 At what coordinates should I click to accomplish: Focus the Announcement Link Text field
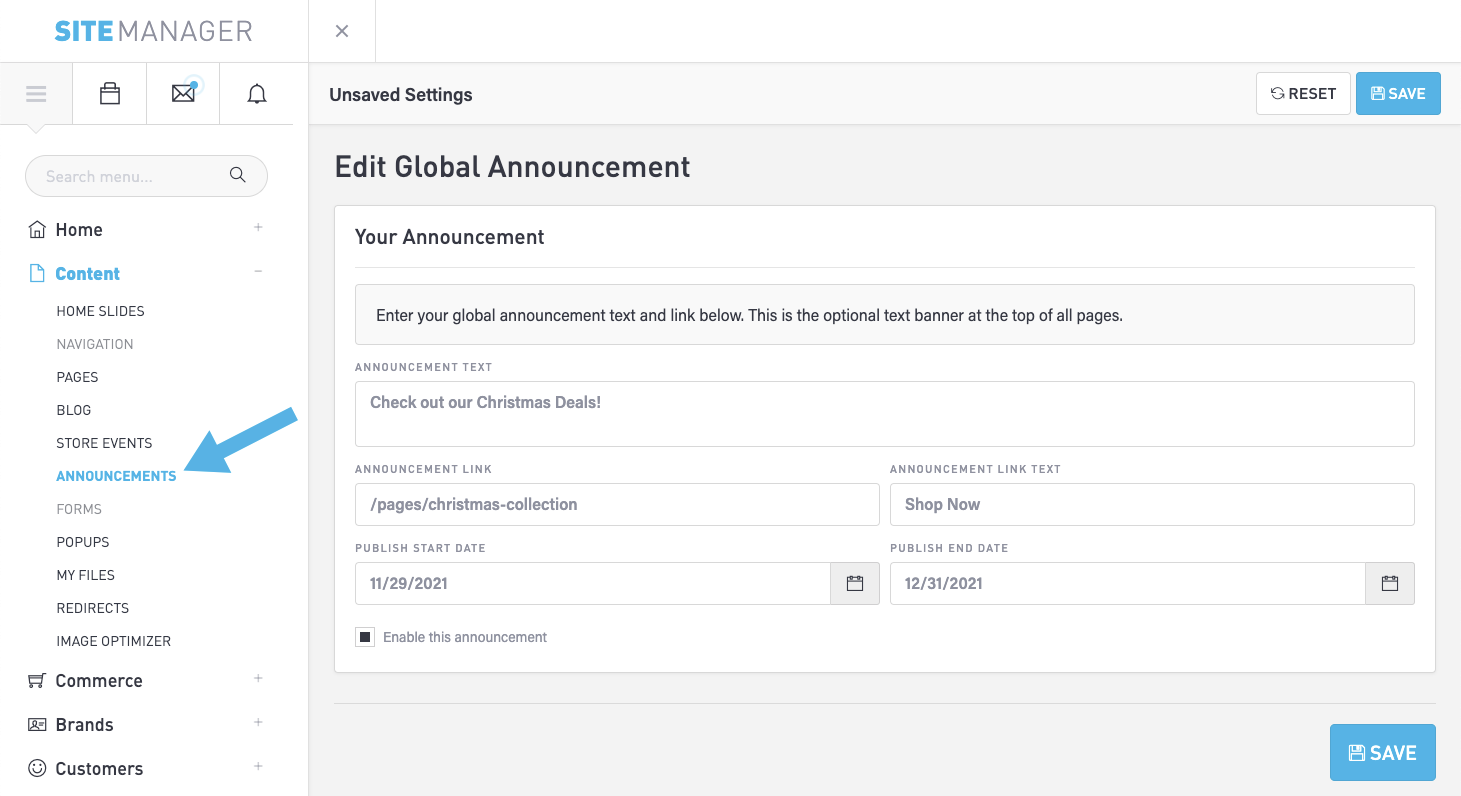[x=1151, y=505]
